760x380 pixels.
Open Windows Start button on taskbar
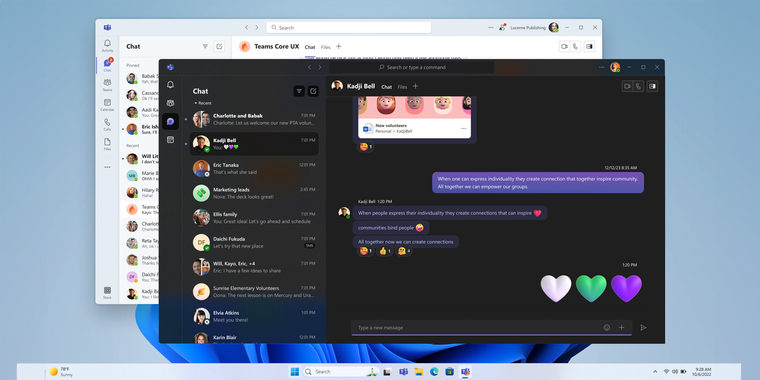(295, 372)
